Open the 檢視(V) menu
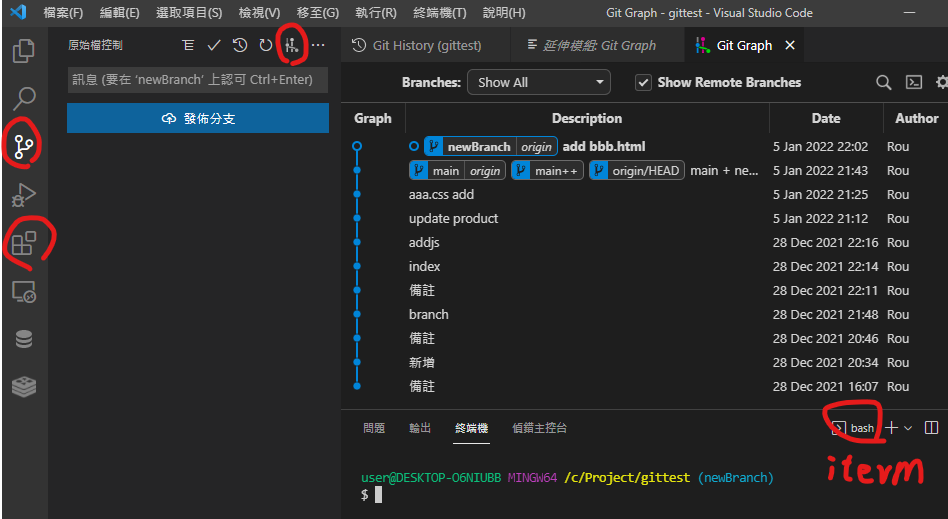The image size is (948, 519). pyautogui.click(x=259, y=13)
